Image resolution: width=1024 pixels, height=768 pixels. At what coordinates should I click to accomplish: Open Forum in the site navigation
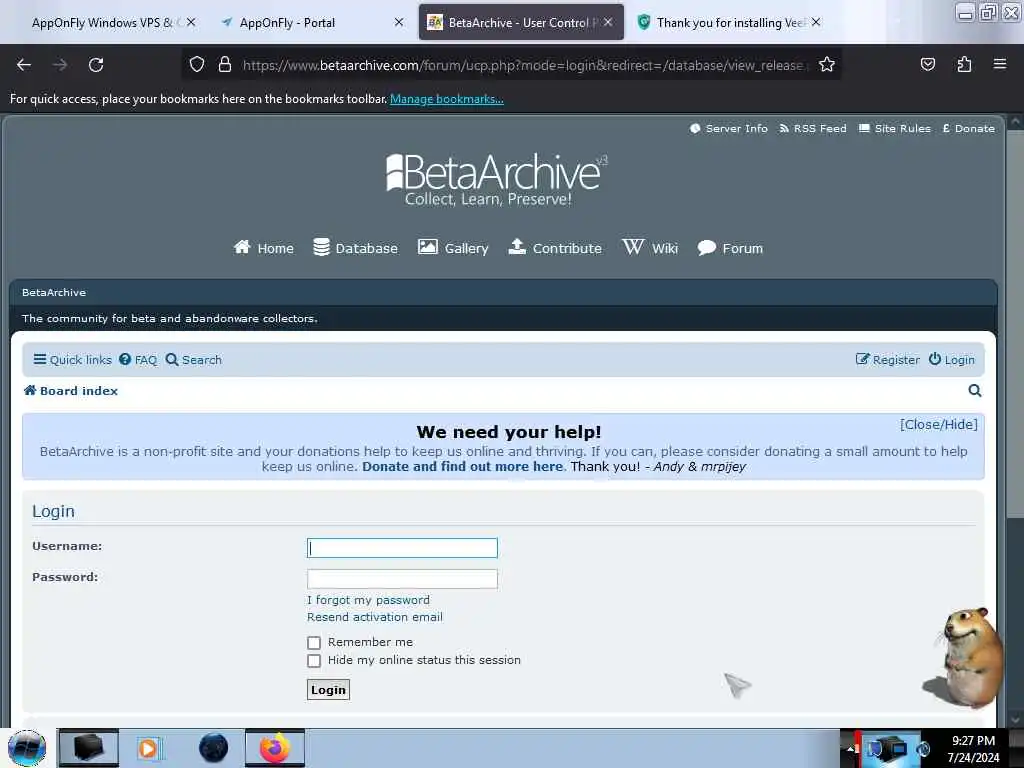(x=730, y=248)
